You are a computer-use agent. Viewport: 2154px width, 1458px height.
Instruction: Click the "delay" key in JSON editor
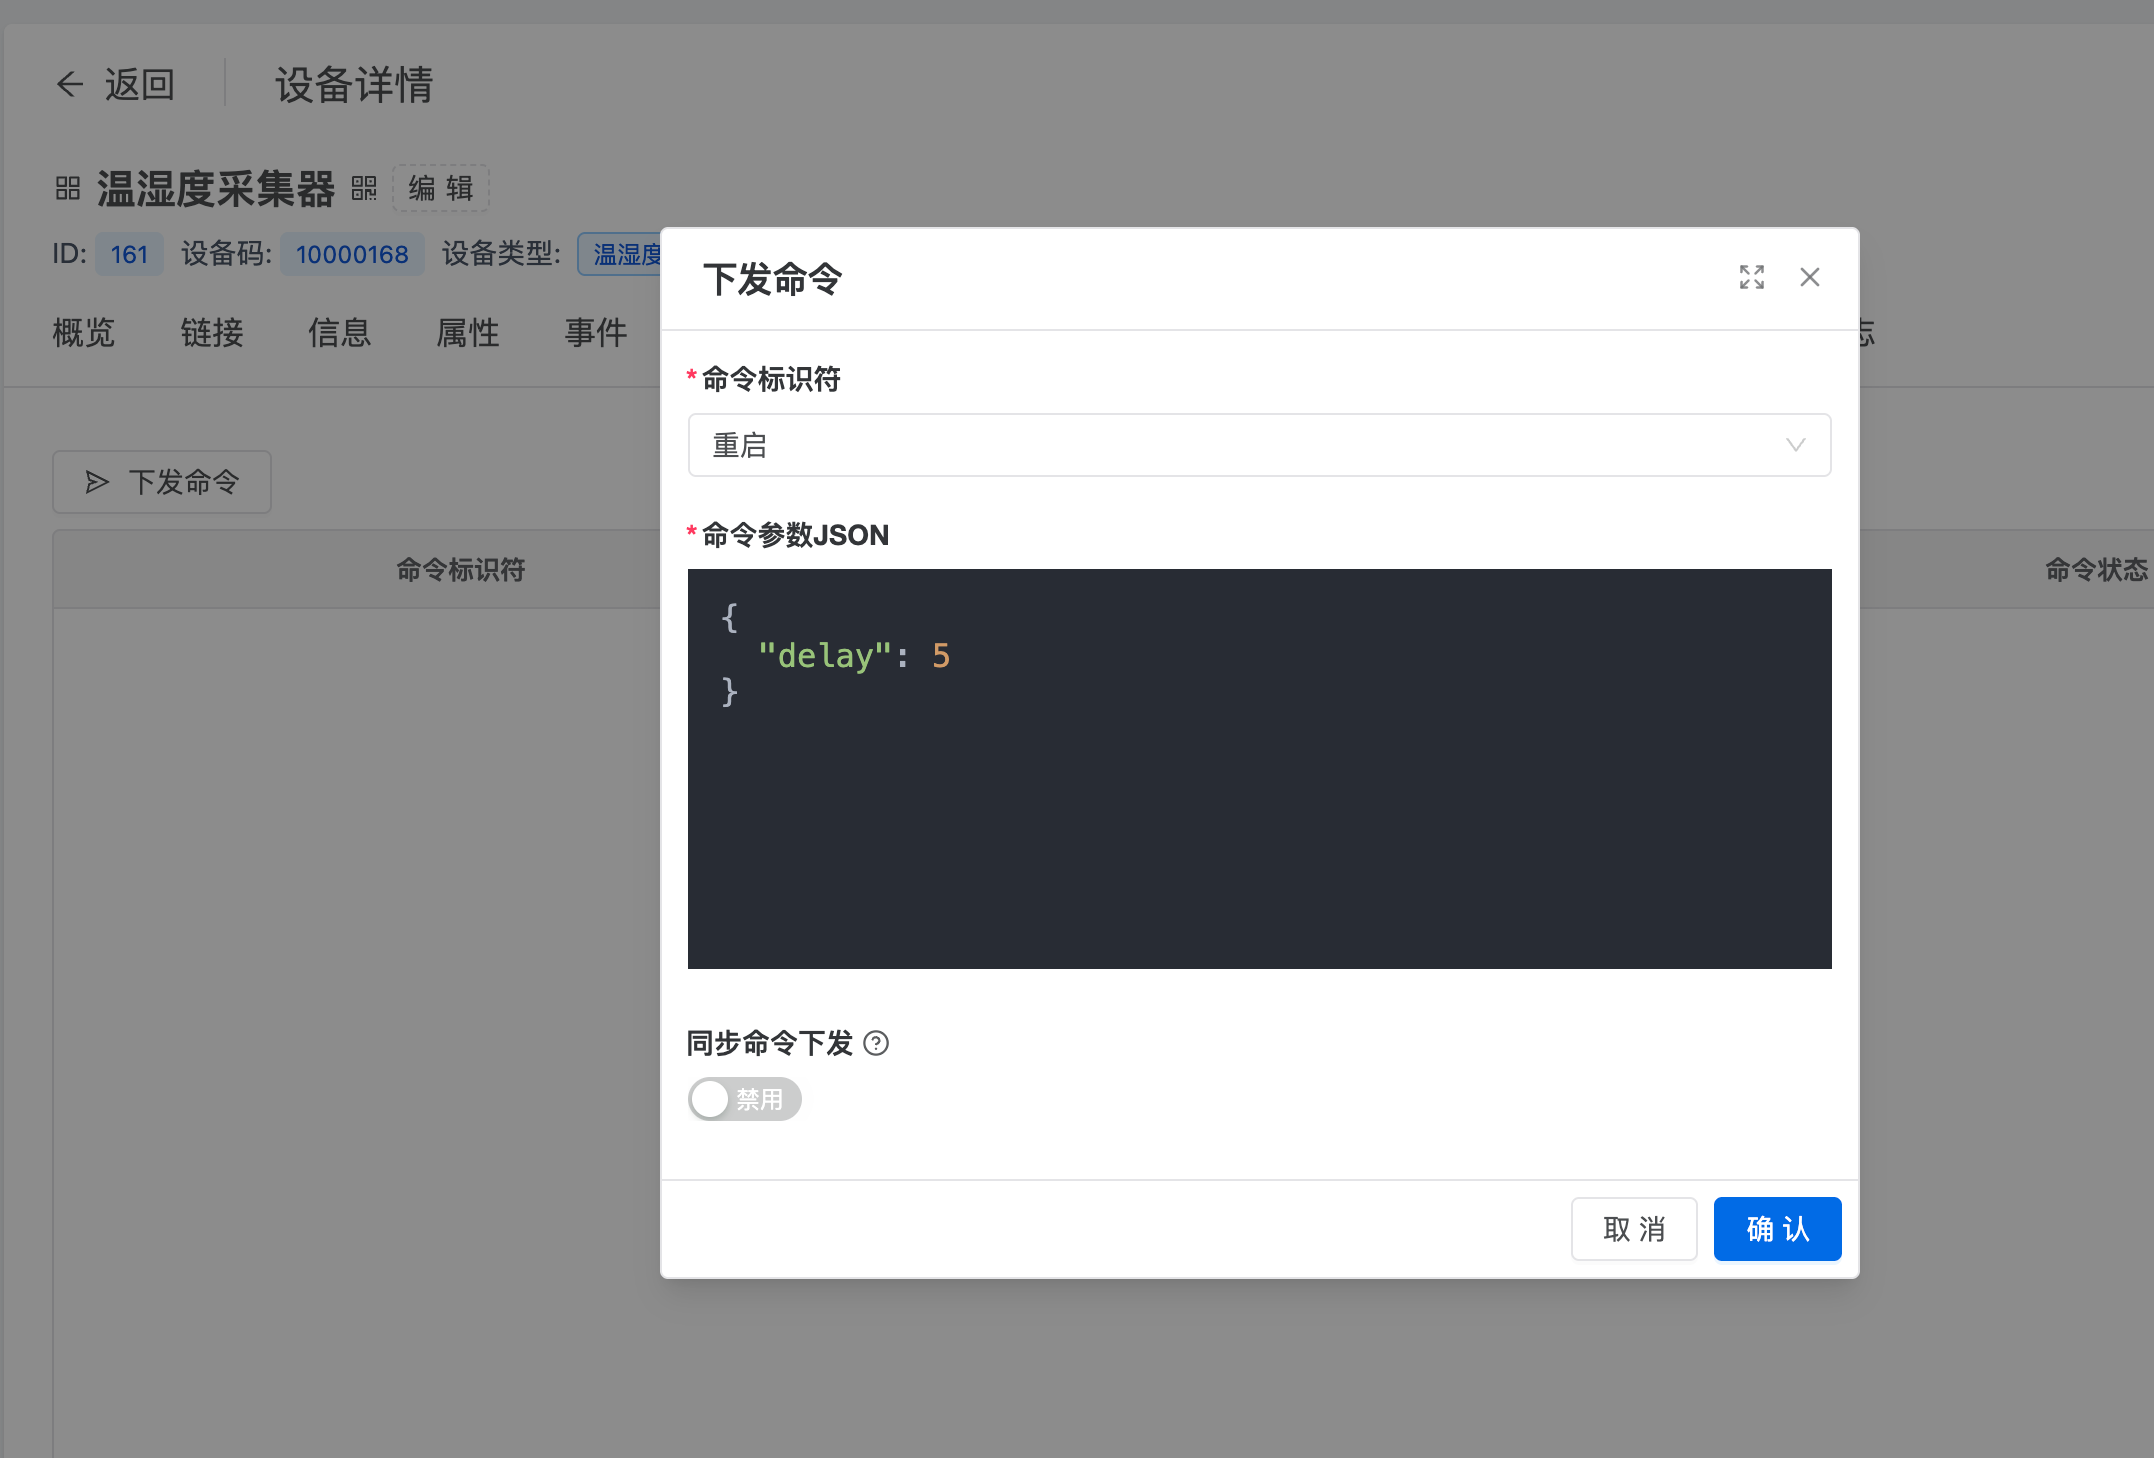(x=824, y=655)
